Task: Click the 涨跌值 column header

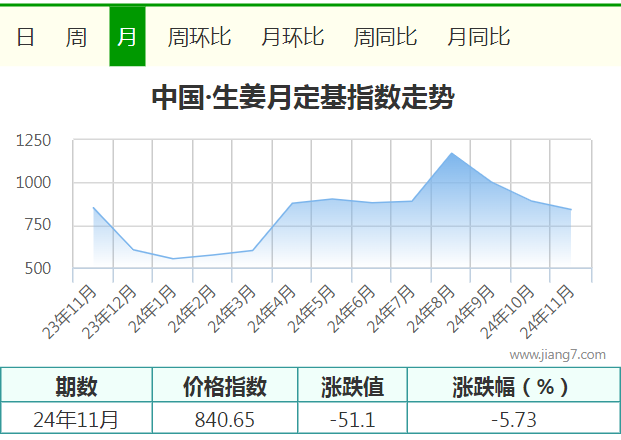Action: [x=352, y=386]
